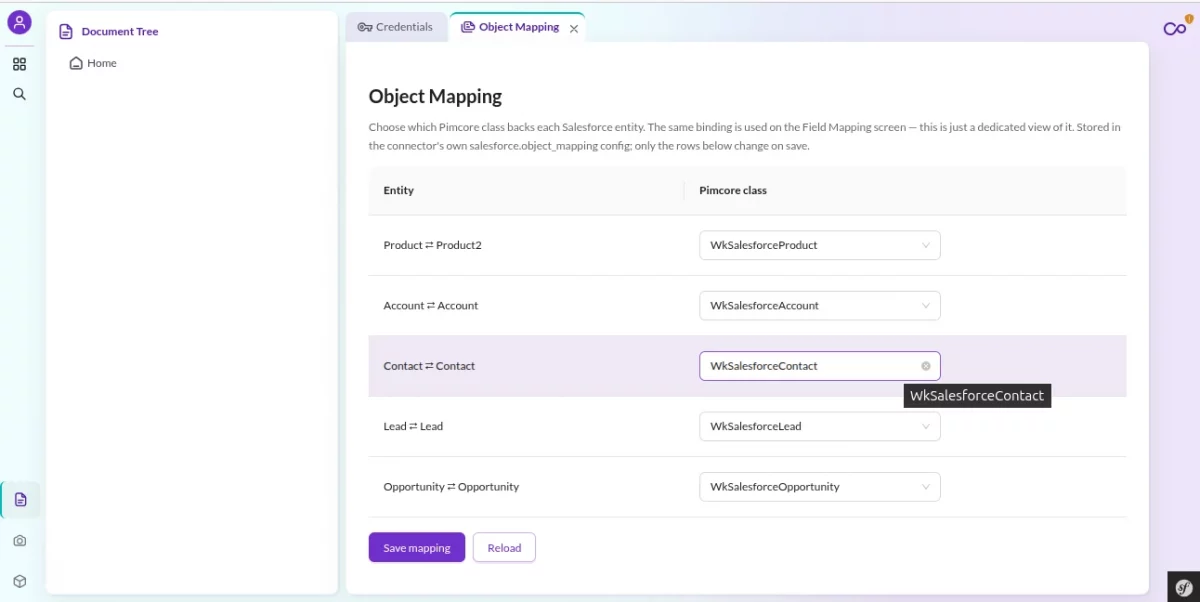Open the dashboard grid icon in sidebar
The height and width of the screenshot is (602, 1200).
(x=19, y=64)
